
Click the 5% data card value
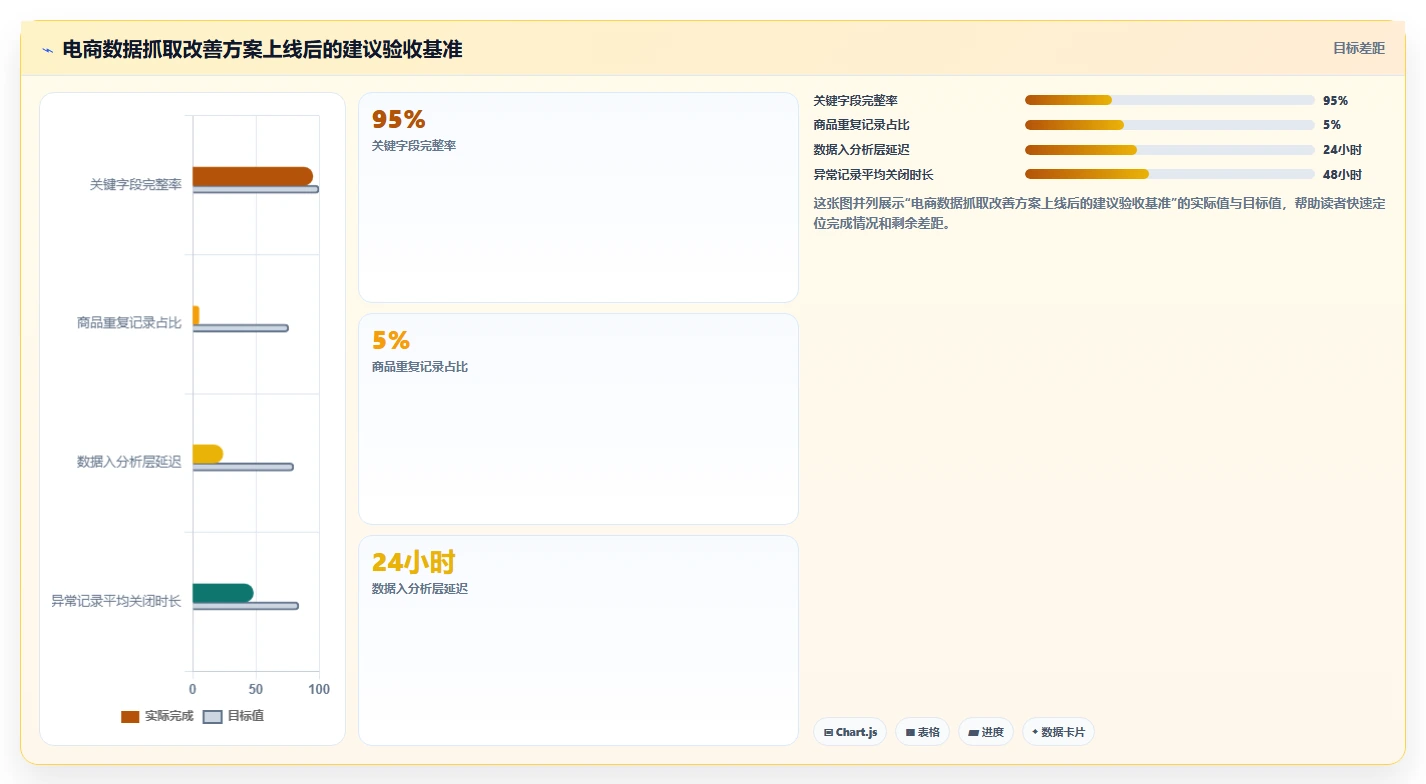[x=391, y=340]
